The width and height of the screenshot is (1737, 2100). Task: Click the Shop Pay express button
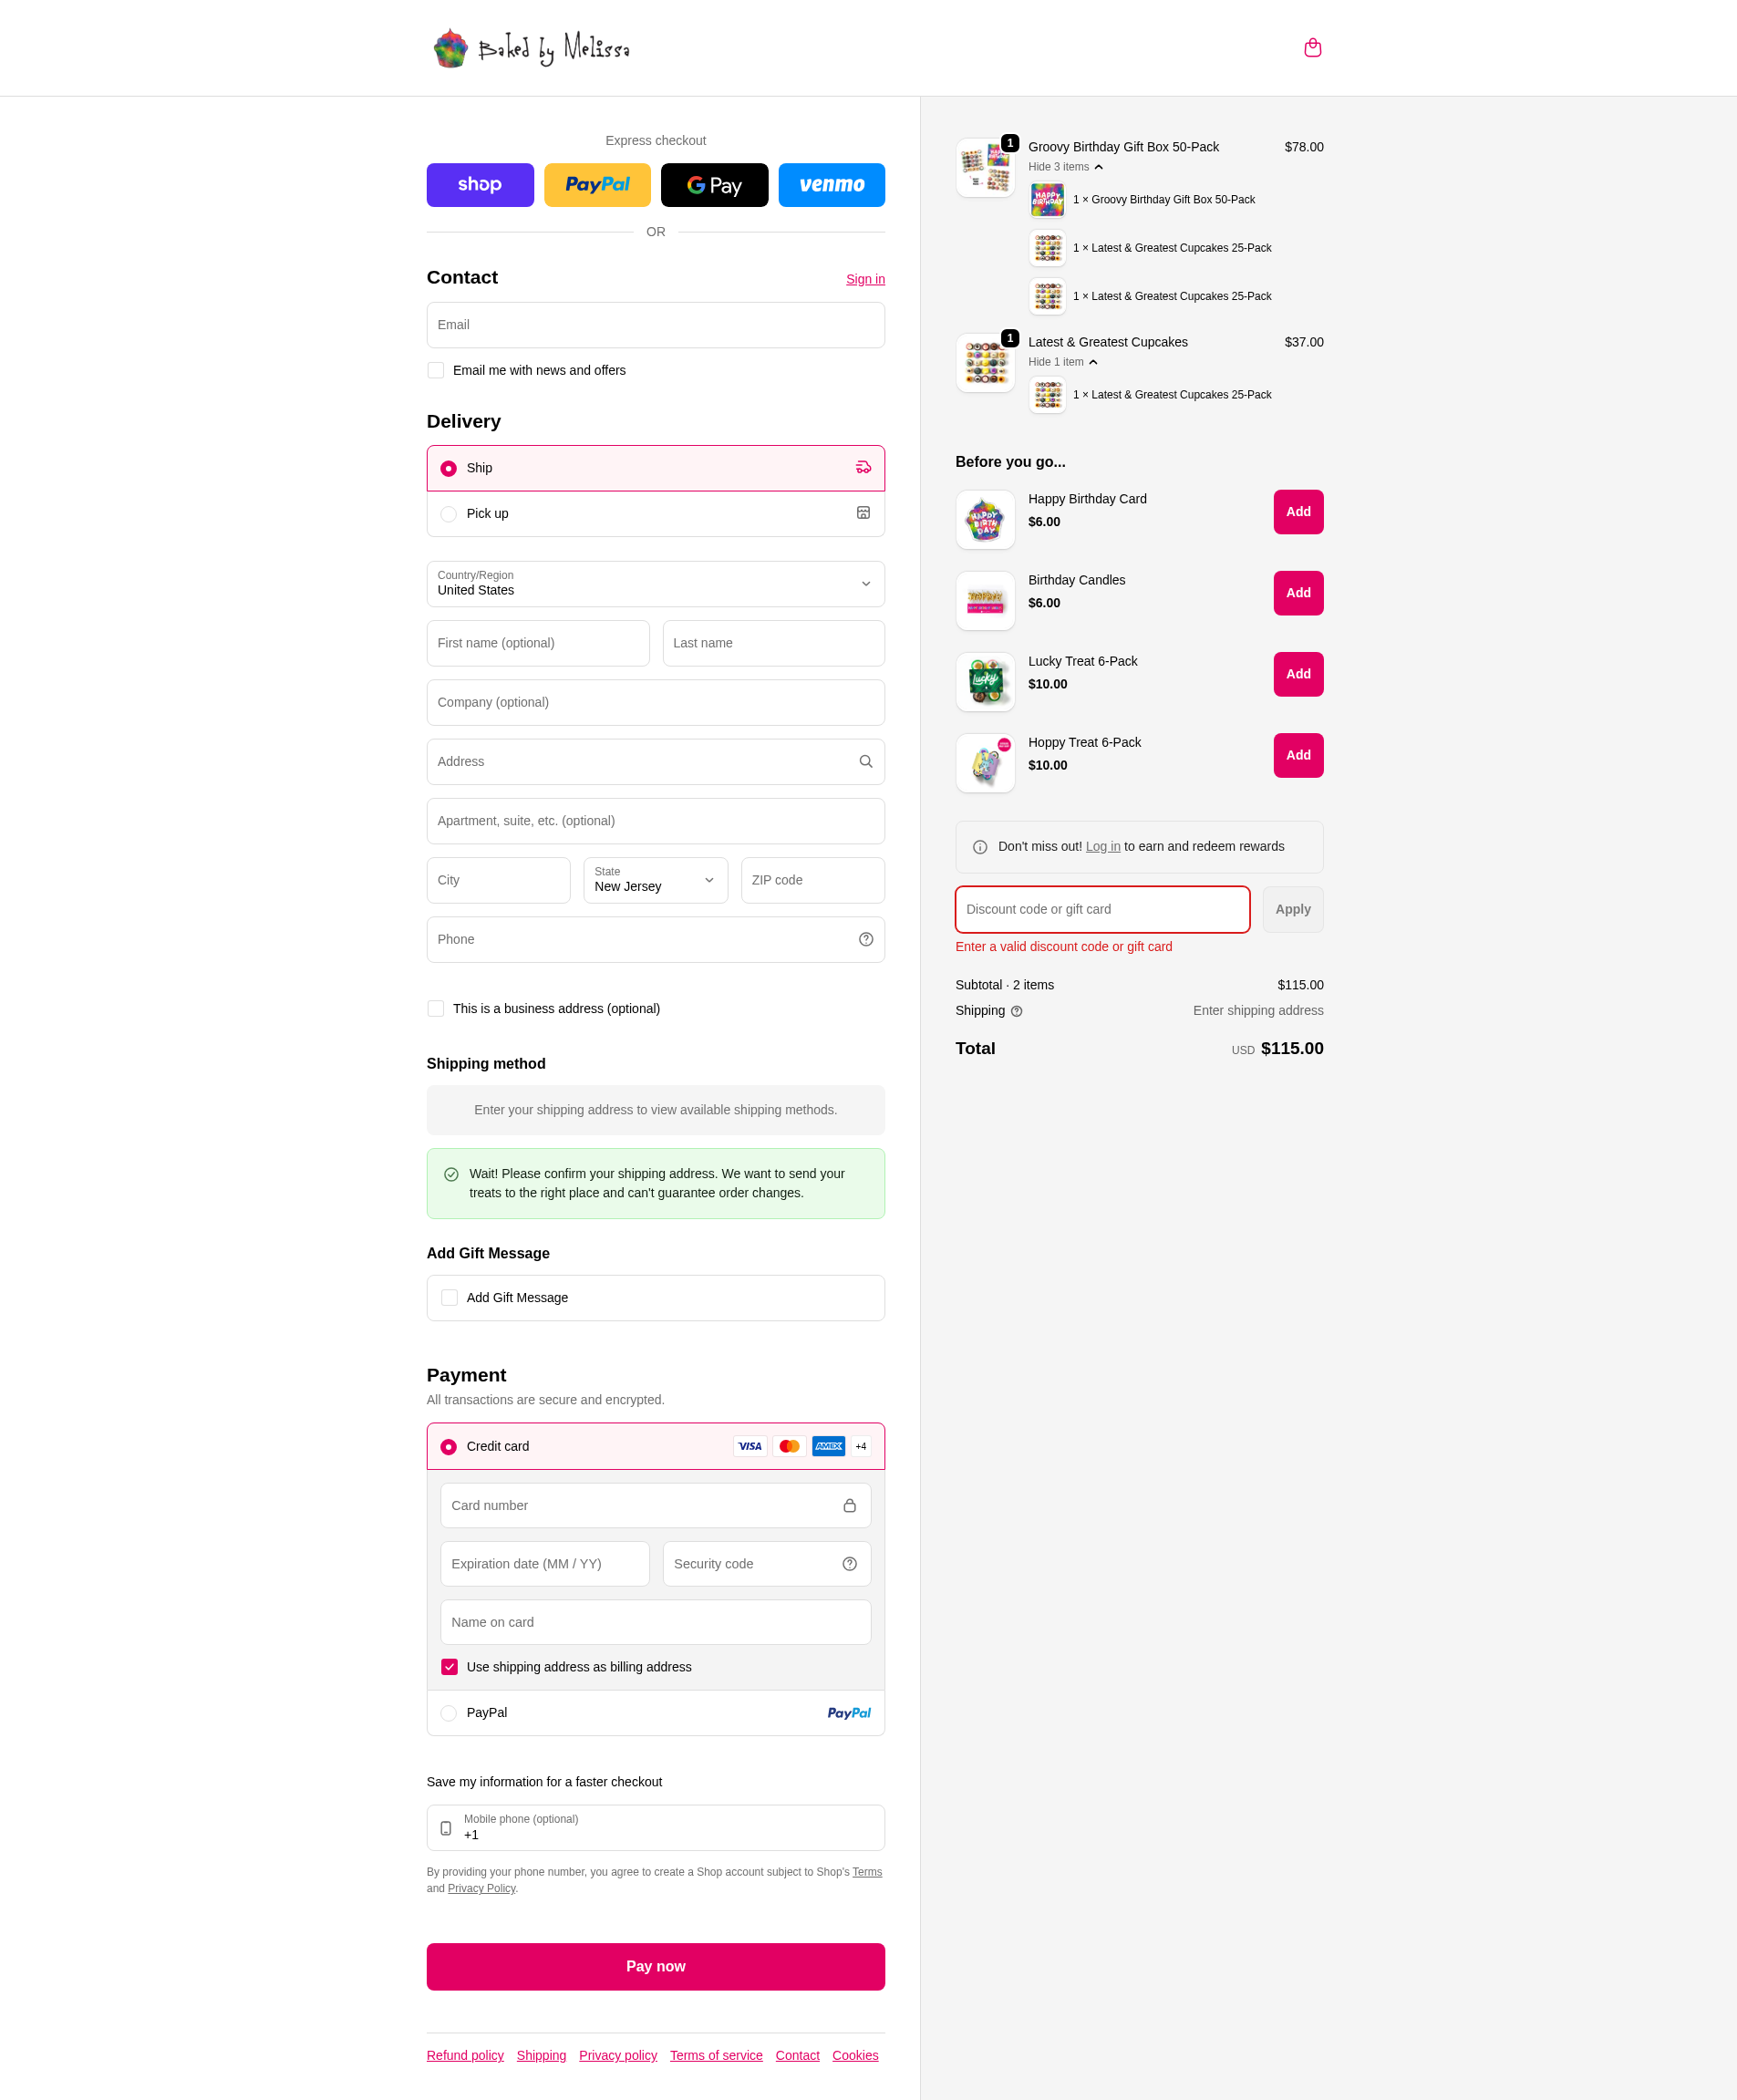(480, 185)
